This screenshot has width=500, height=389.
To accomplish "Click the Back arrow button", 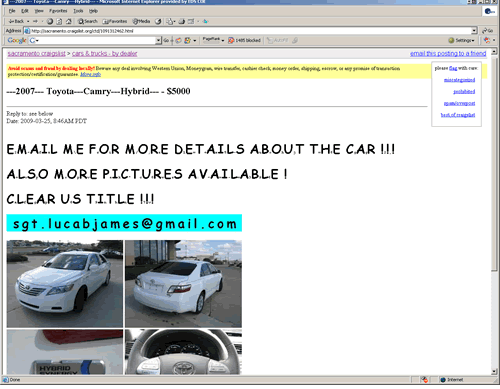I will click(x=16, y=21).
